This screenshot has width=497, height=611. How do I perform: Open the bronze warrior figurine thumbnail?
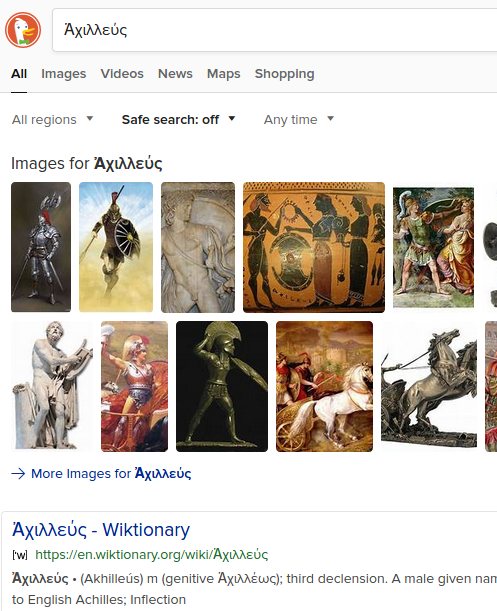(x=222, y=386)
